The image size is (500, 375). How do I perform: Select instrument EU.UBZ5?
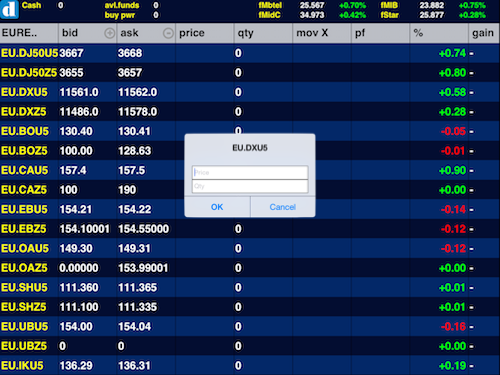[24, 346]
